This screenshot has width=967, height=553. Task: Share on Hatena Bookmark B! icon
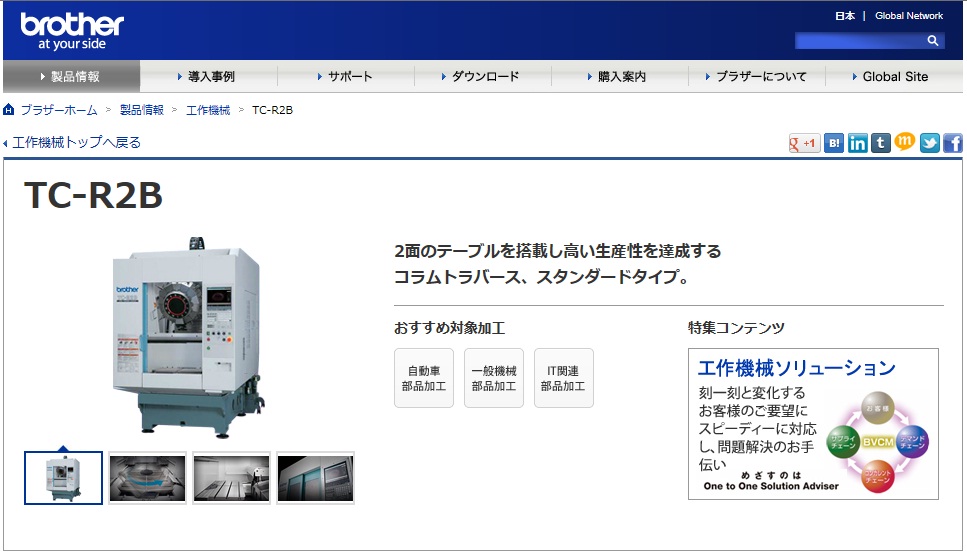click(834, 143)
